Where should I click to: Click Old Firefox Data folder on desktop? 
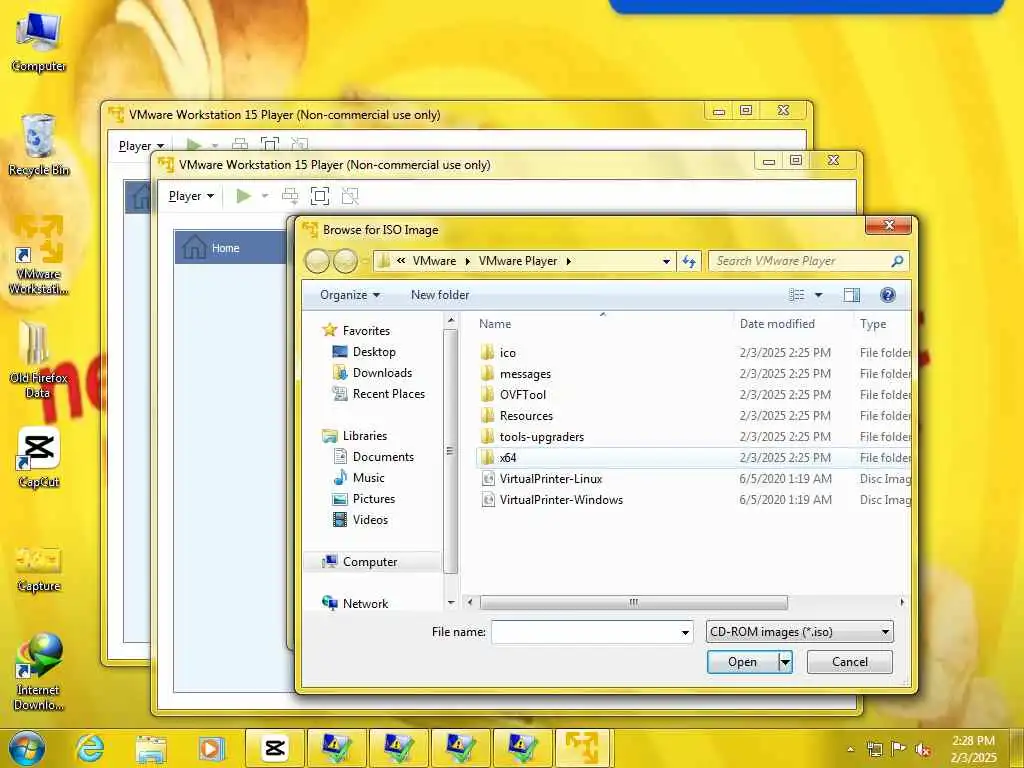pyautogui.click(x=39, y=359)
